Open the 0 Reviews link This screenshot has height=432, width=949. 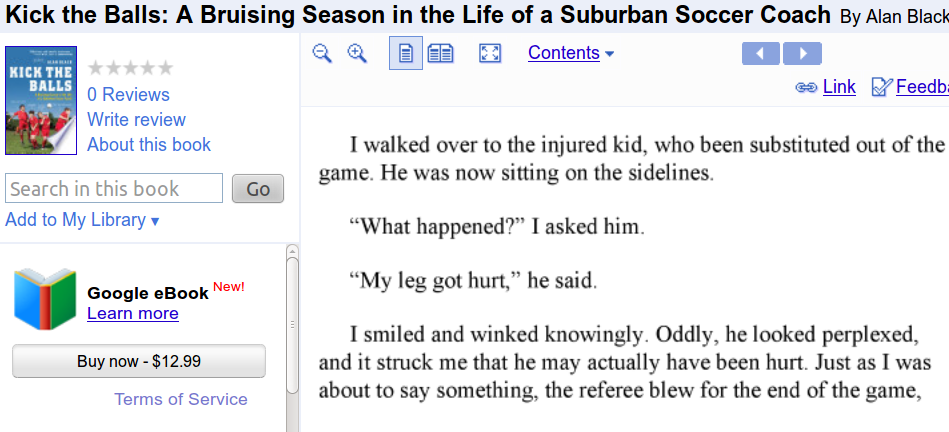[x=128, y=95]
